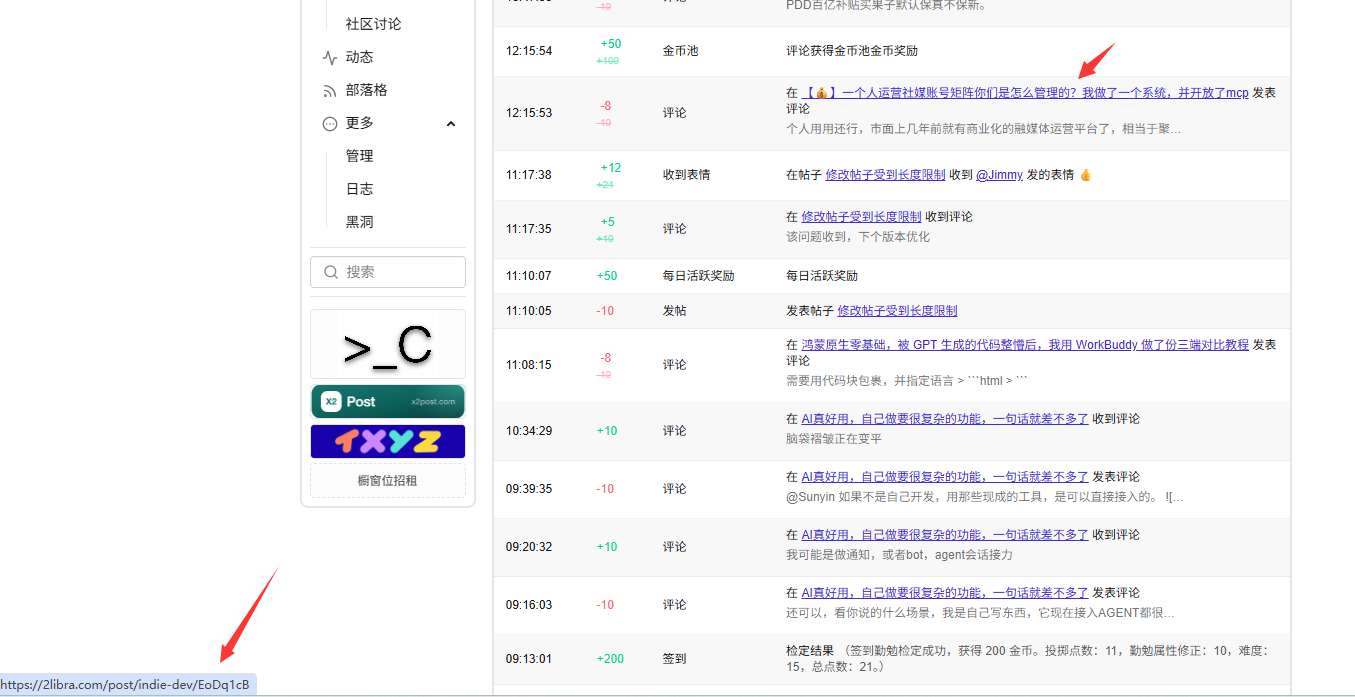
Task: Click the 签到 type cell
Action: click(x=675, y=659)
